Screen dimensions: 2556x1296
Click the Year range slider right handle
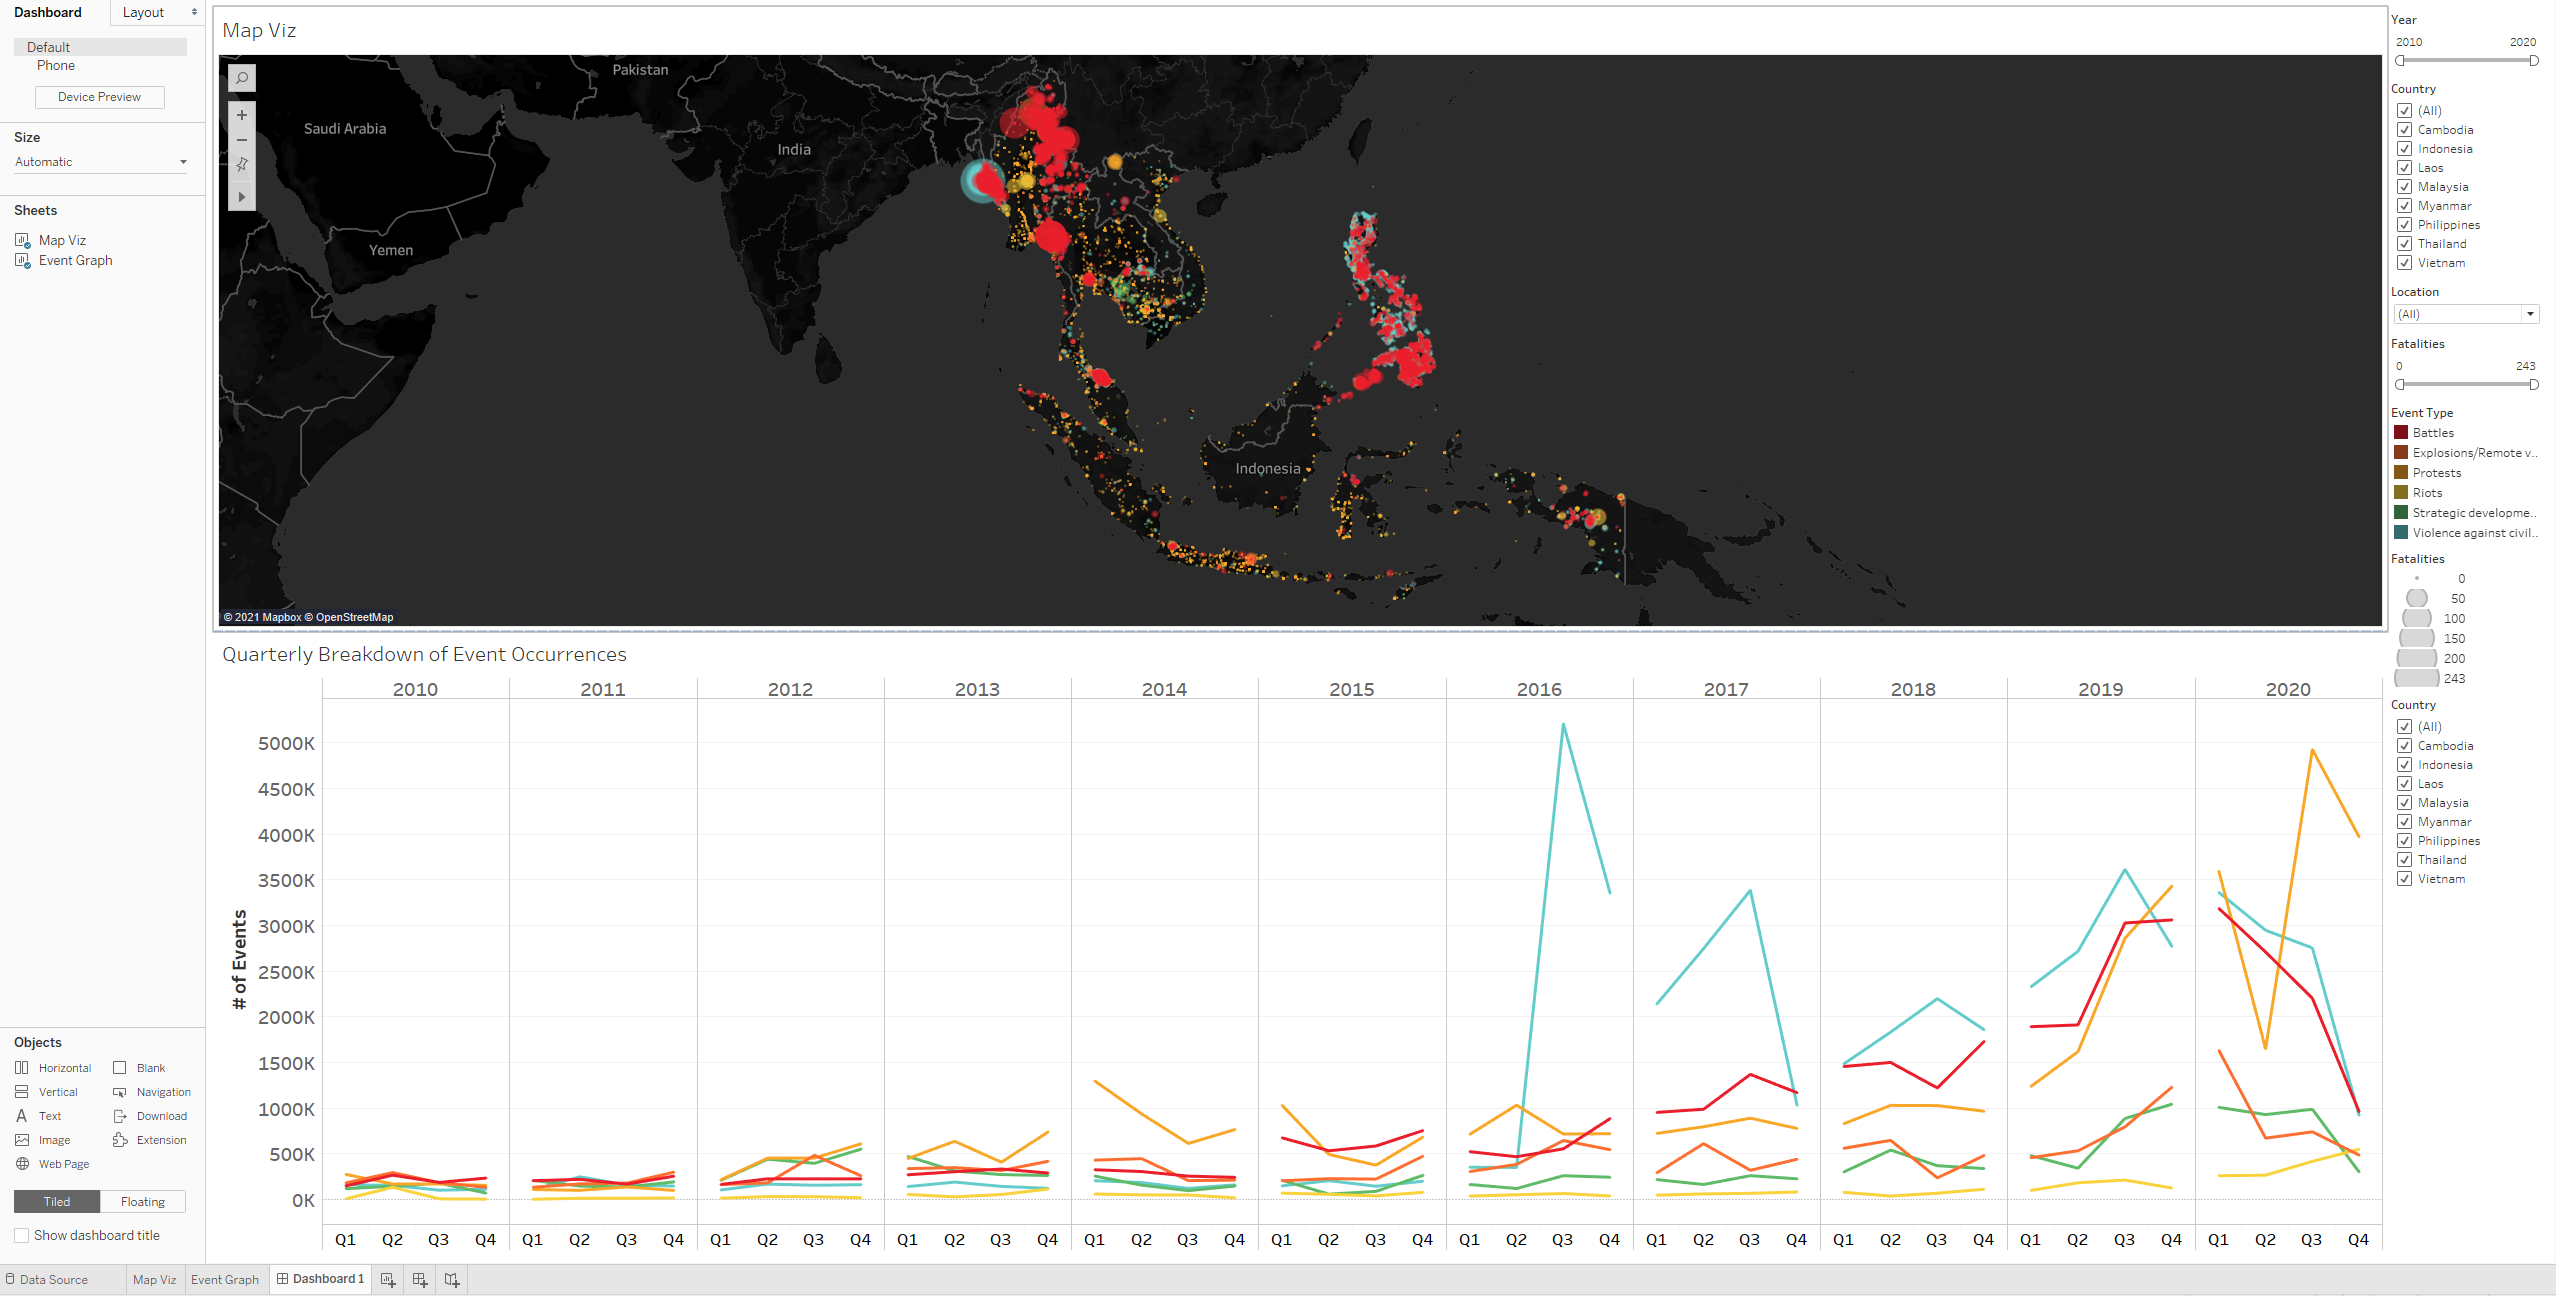click(x=2533, y=61)
